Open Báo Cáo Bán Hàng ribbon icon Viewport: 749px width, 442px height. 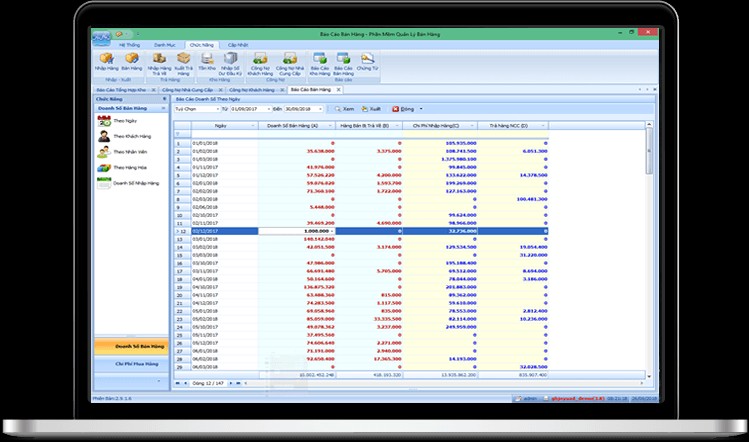tap(343, 58)
